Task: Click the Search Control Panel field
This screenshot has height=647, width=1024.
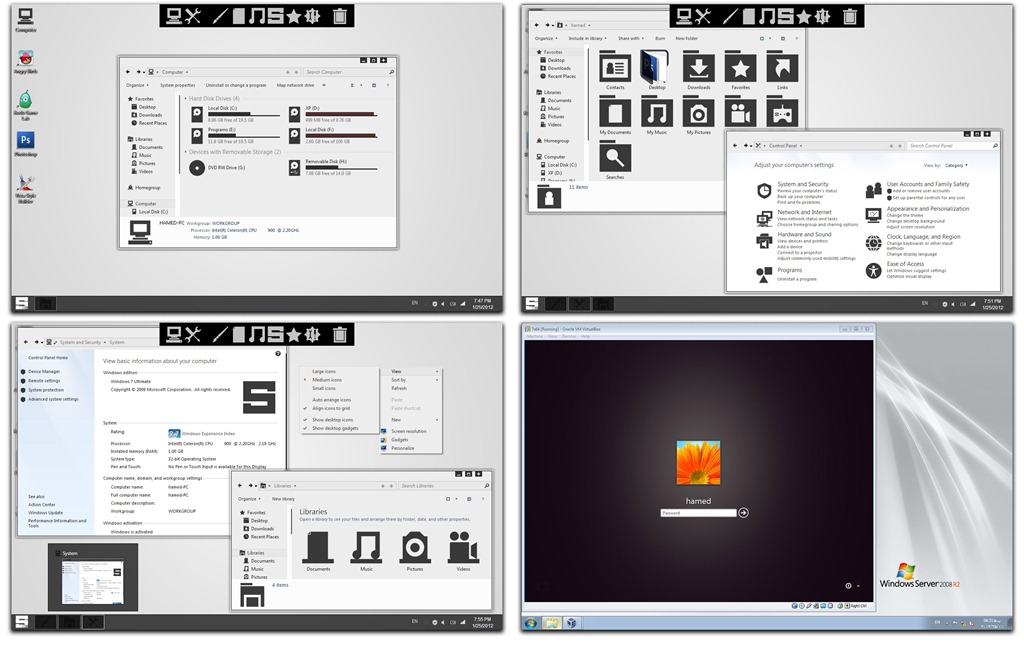Action: point(953,146)
